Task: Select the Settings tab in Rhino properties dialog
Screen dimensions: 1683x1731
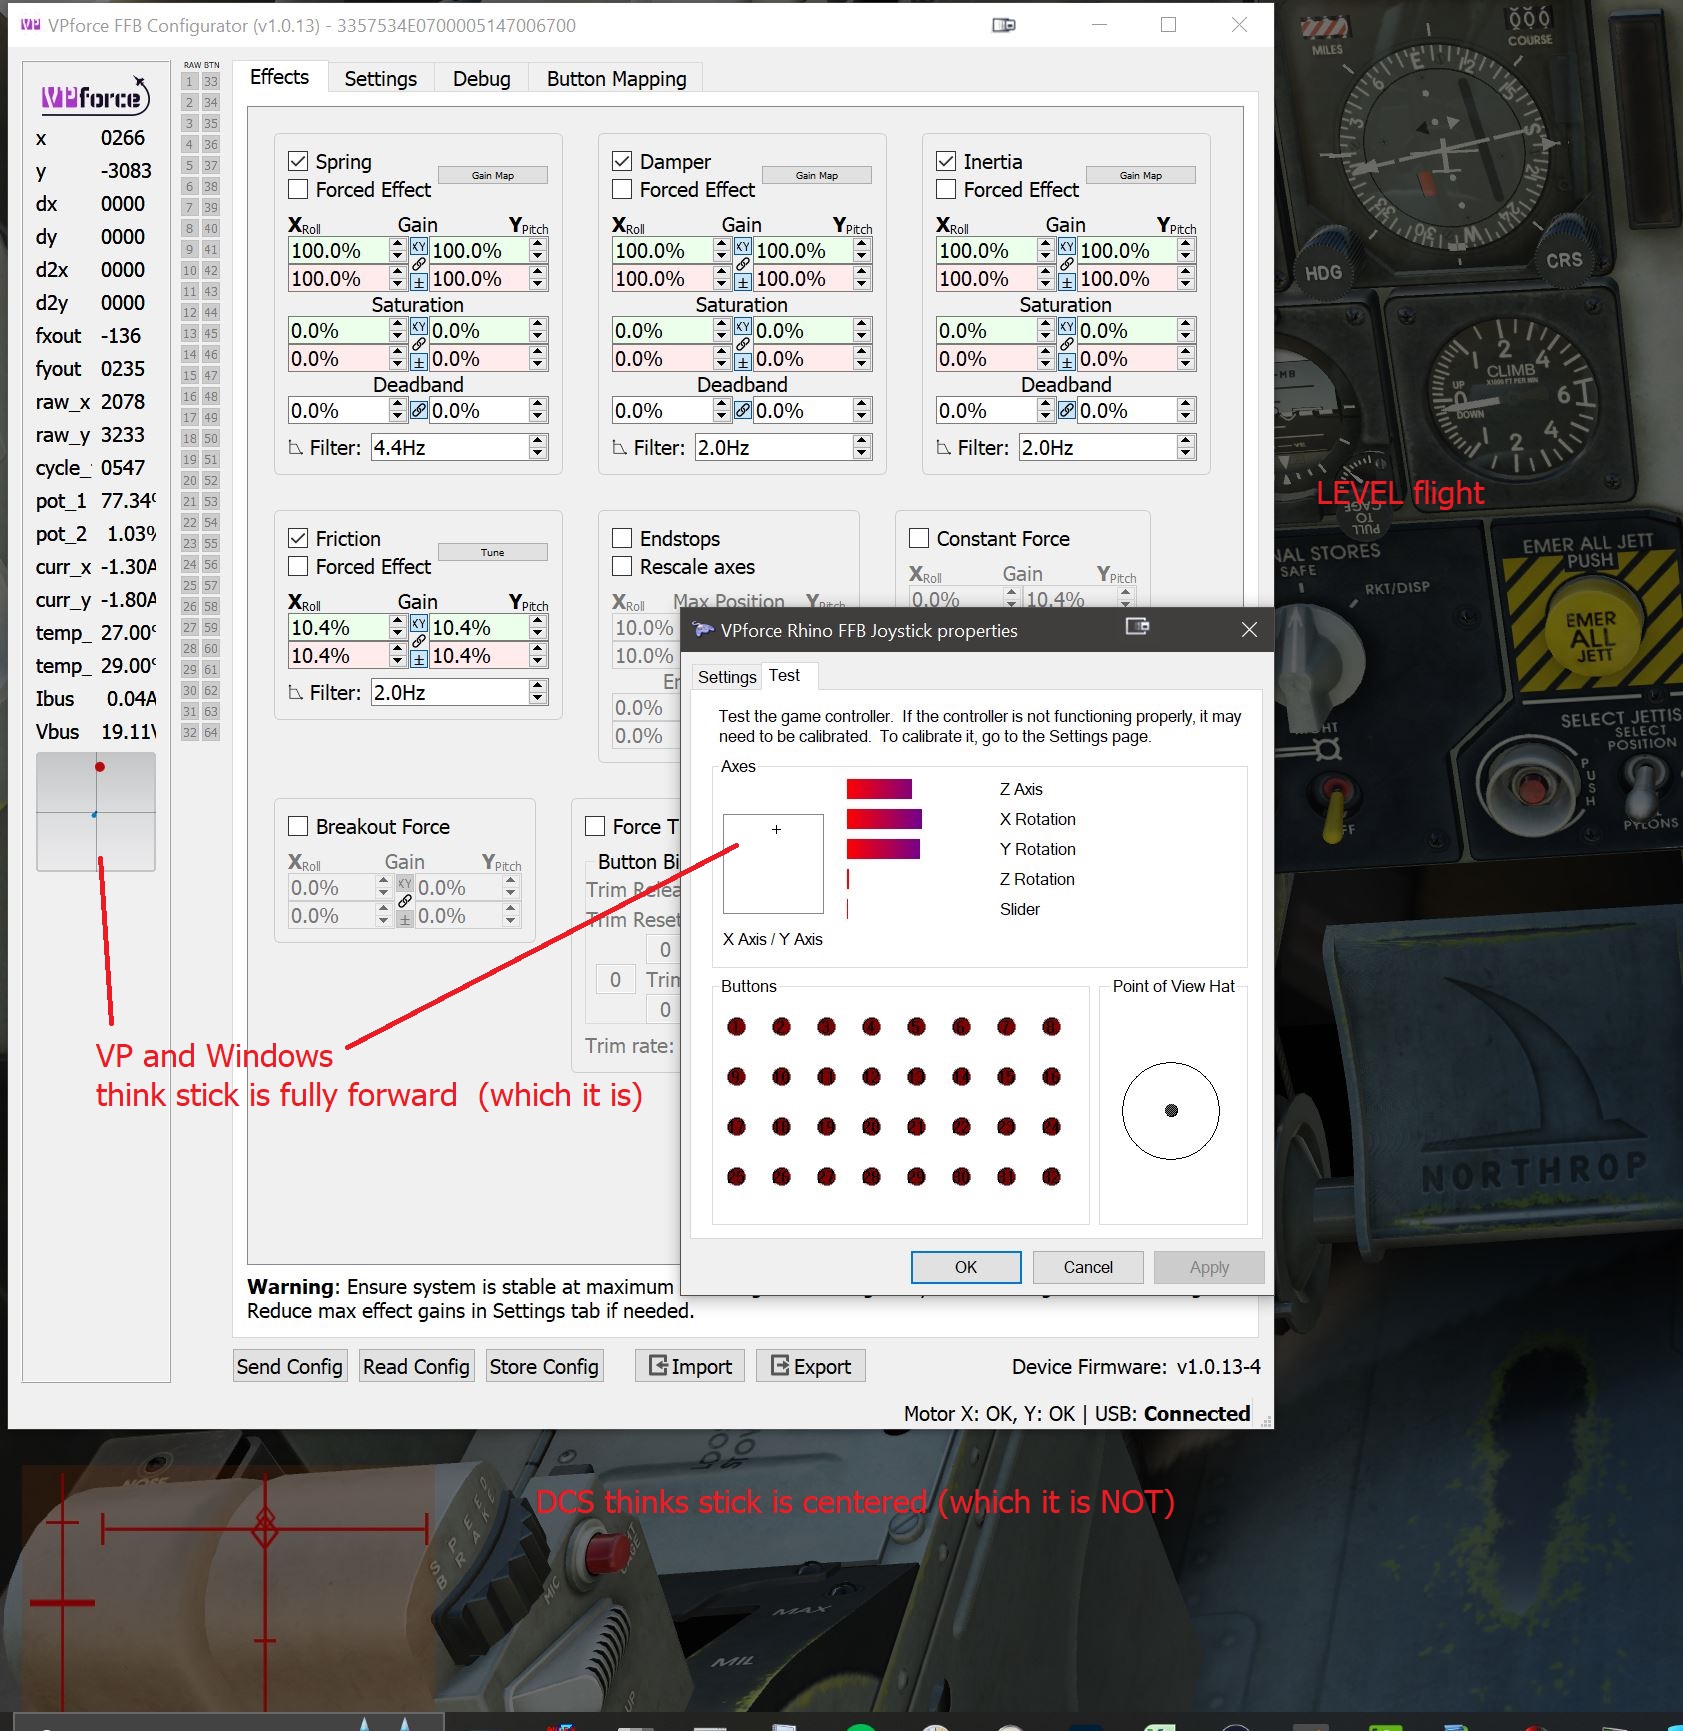Action: pyautogui.click(x=727, y=677)
